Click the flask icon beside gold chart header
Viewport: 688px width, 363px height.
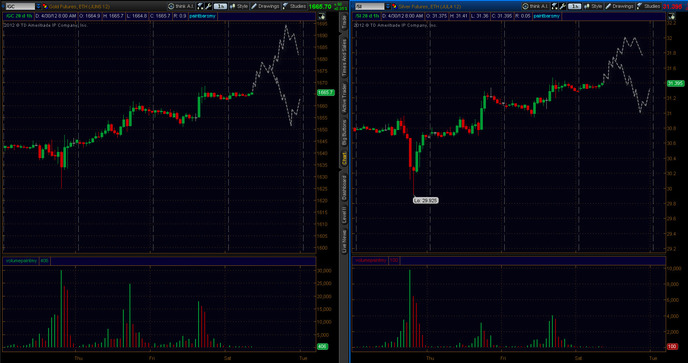click(200, 6)
